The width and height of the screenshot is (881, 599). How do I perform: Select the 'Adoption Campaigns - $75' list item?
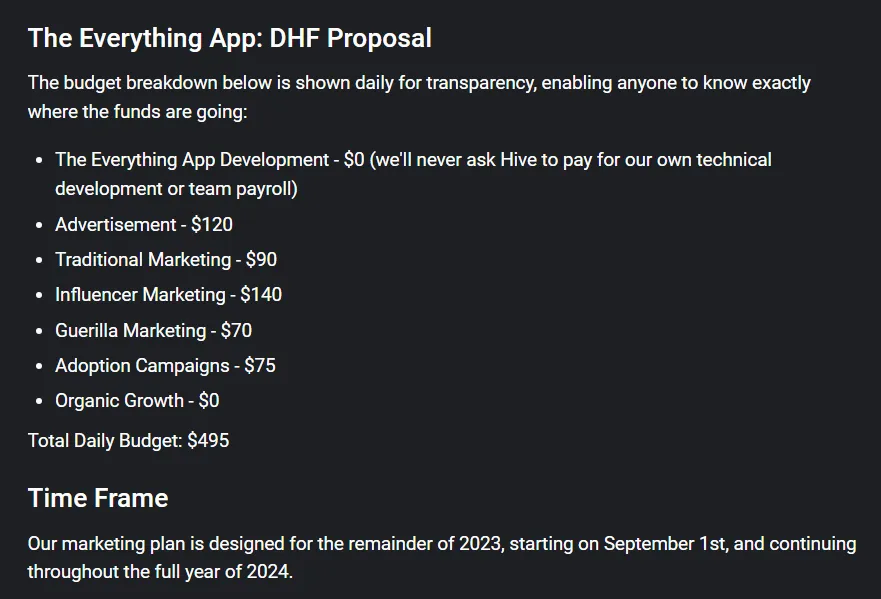coord(165,366)
